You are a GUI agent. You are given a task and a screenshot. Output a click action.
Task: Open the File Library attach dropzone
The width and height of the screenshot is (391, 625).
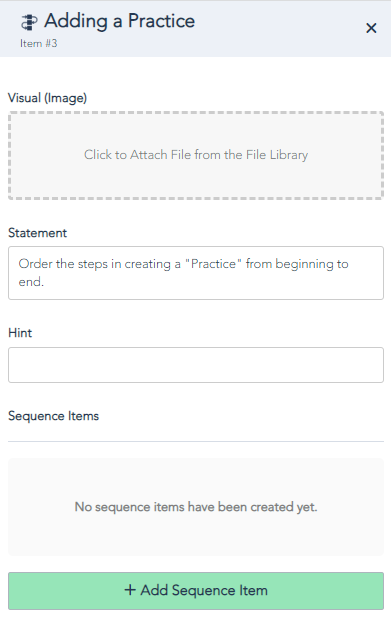point(196,155)
